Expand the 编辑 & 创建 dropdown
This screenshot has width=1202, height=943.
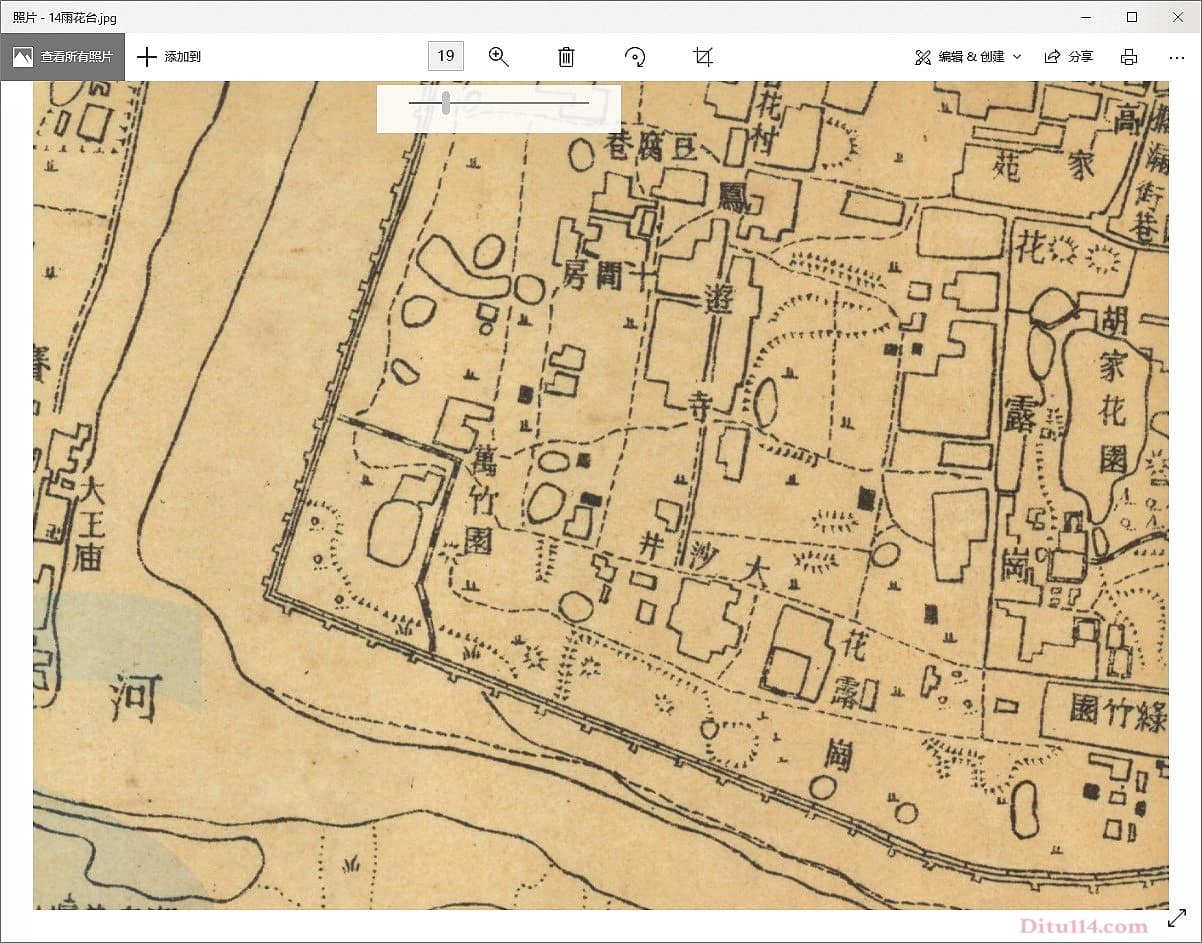968,57
